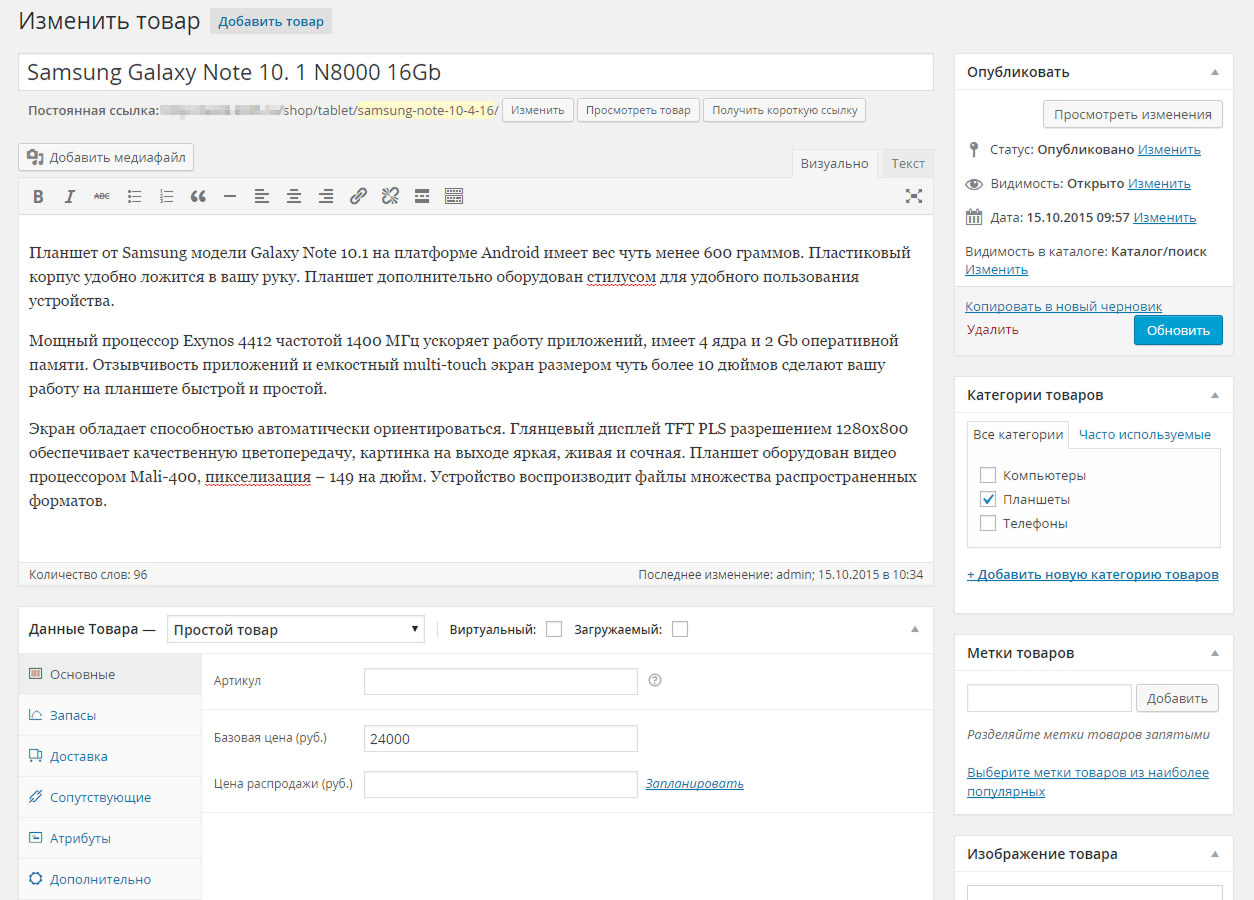Switch to Все категории tab
The image size is (1254, 900).
coord(1018,434)
